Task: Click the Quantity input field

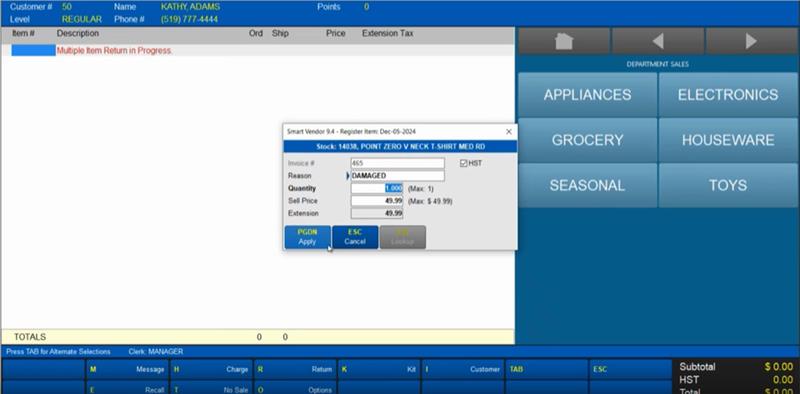Action: tap(377, 188)
